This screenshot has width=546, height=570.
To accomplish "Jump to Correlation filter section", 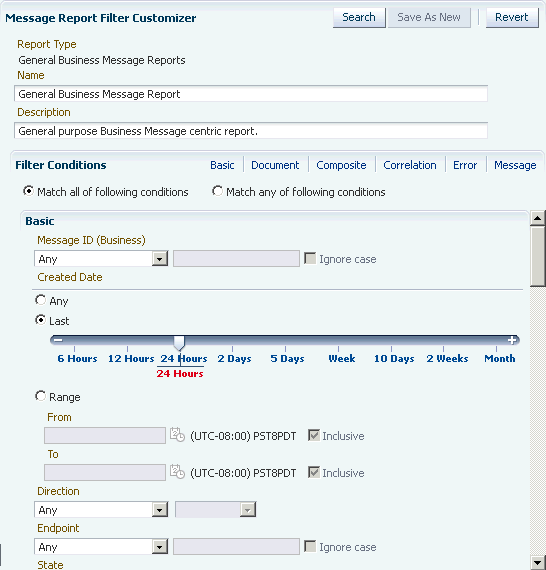I will click(410, 165).
